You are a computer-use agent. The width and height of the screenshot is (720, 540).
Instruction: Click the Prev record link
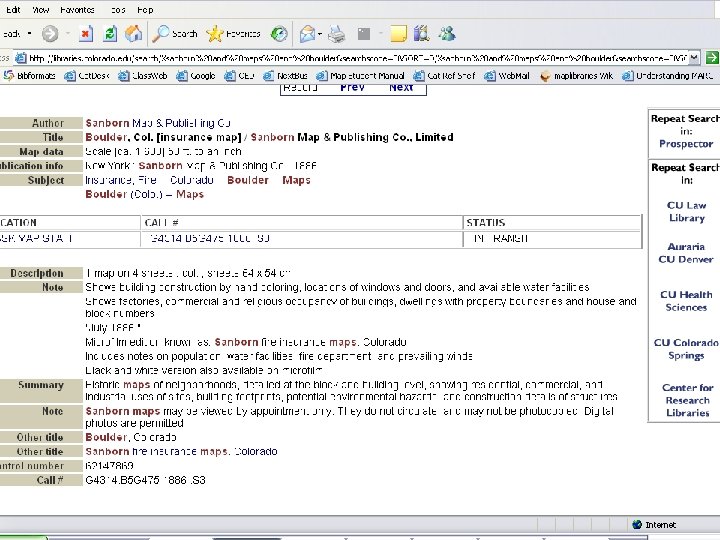pos(352,87)
